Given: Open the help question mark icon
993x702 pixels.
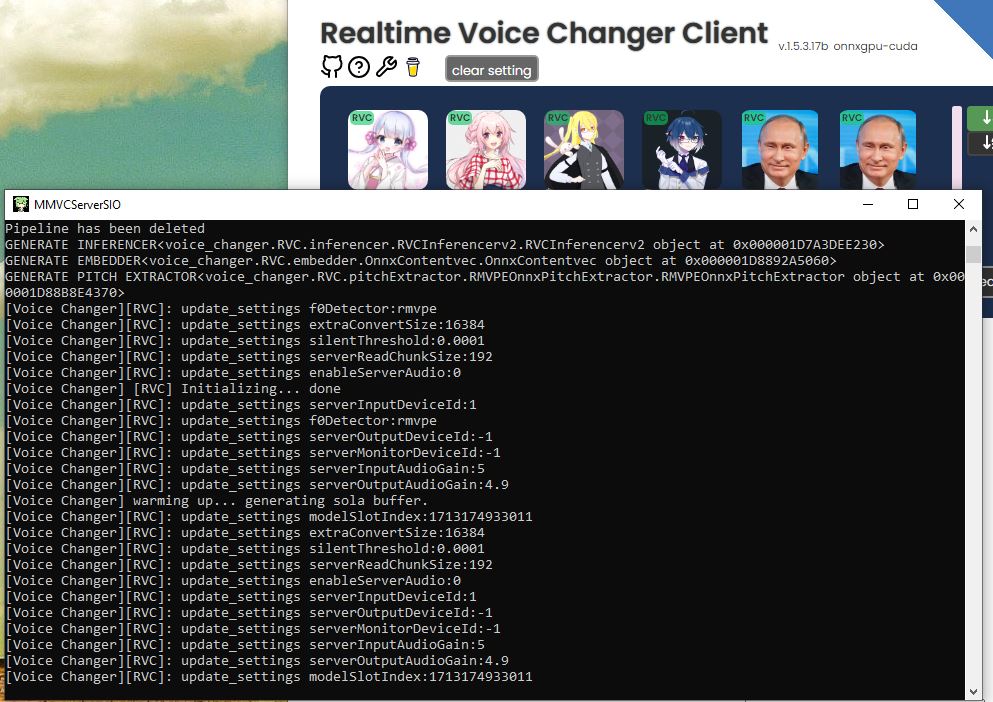Looking at the screenshot, I should tap(359, 67).
